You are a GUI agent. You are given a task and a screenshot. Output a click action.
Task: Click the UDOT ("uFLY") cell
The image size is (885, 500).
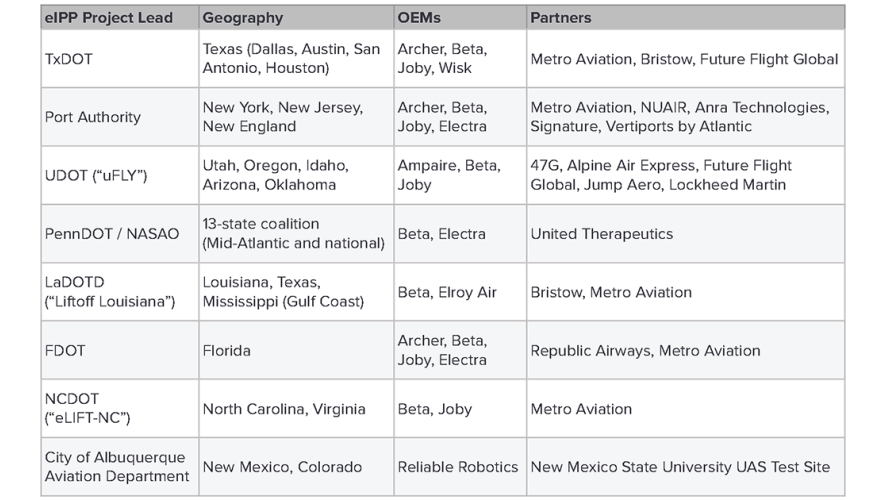tap(96, 175)
